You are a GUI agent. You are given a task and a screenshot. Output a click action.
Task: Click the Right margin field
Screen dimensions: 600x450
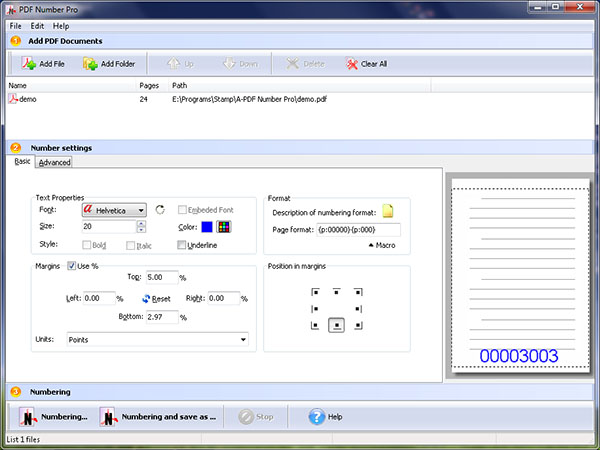click(224, 298)
